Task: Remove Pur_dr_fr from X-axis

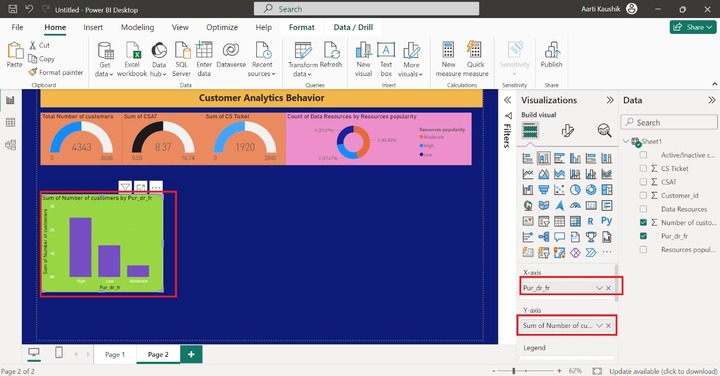Action: (608, 288)
